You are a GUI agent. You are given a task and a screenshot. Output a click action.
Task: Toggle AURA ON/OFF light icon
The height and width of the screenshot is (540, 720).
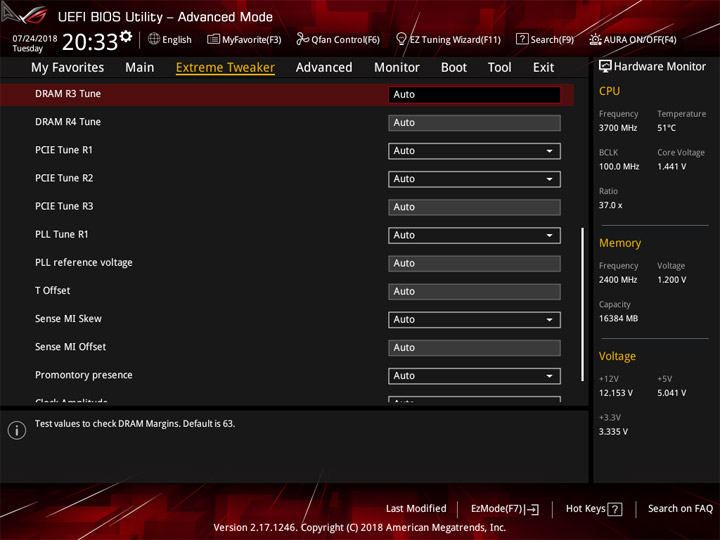pyautogui.click(x=595, y=39)
